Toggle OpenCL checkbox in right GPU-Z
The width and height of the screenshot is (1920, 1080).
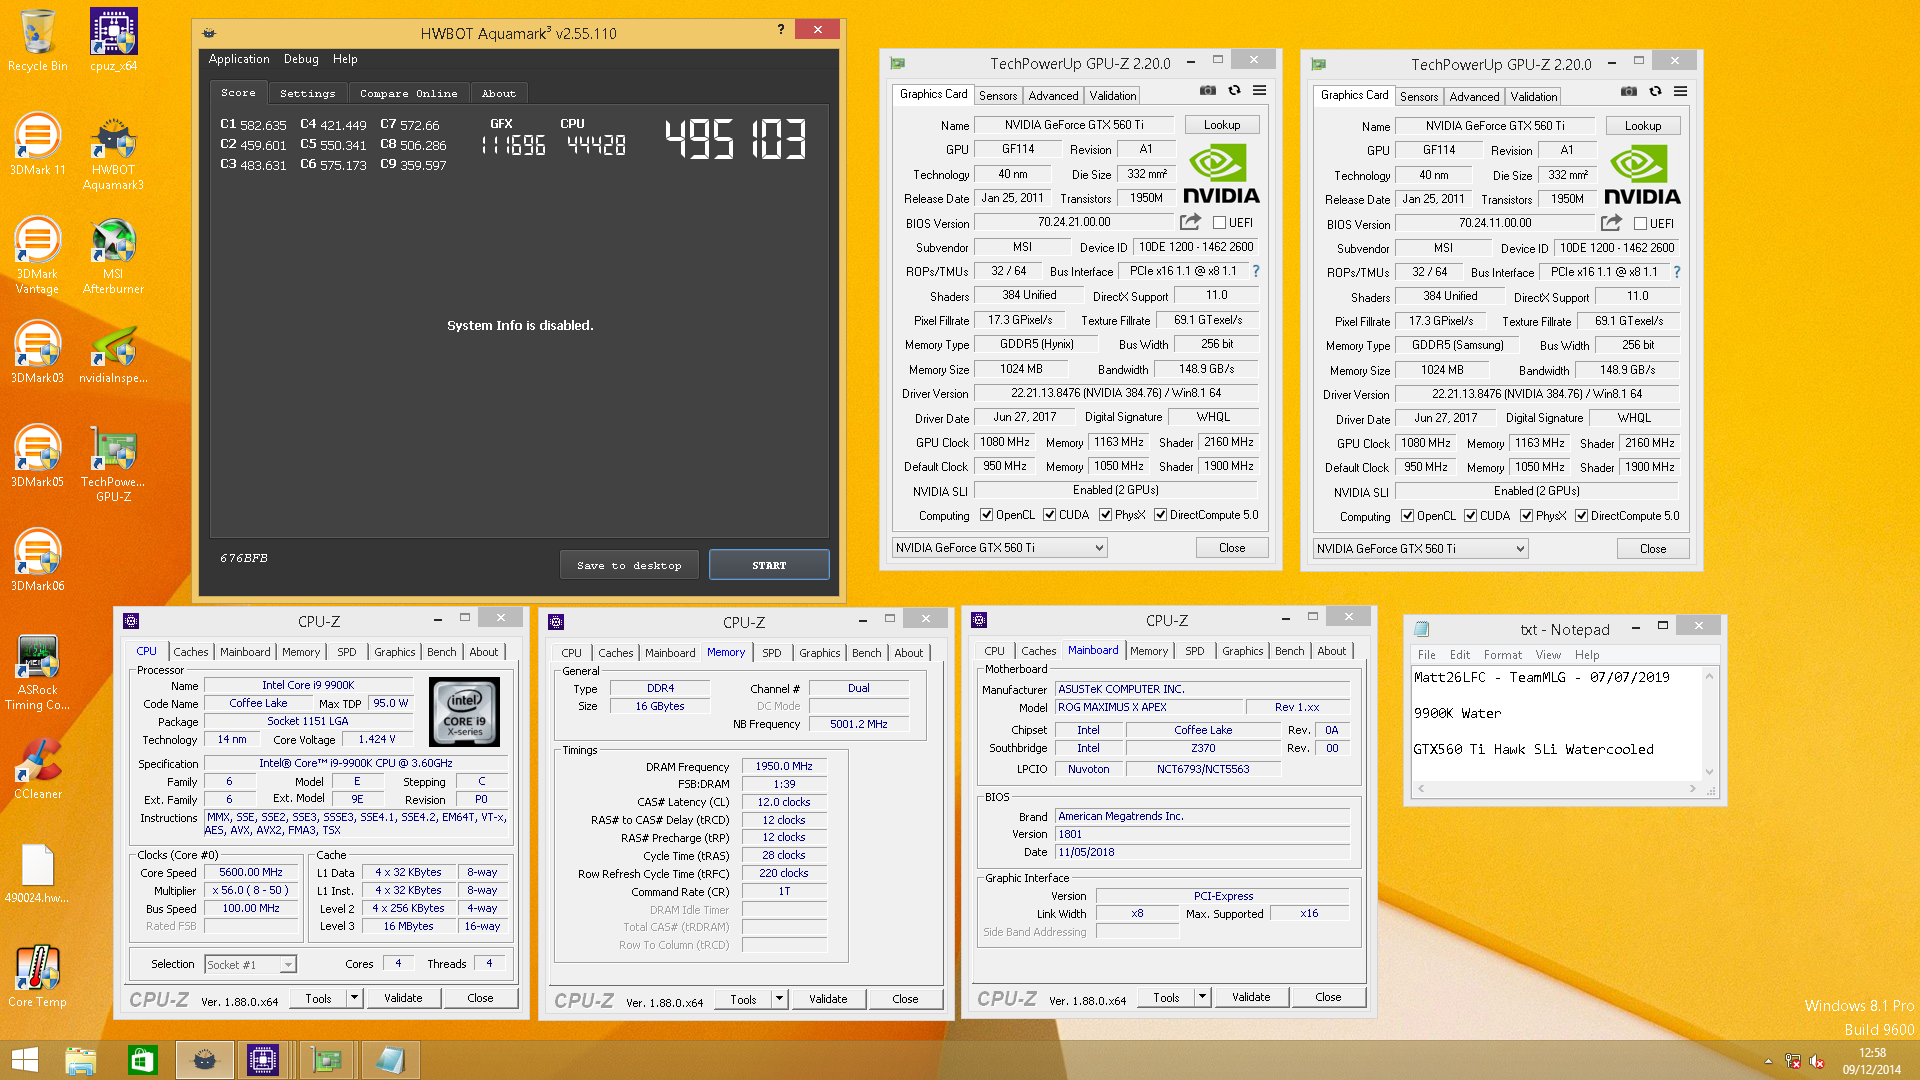pos(1408,516)
